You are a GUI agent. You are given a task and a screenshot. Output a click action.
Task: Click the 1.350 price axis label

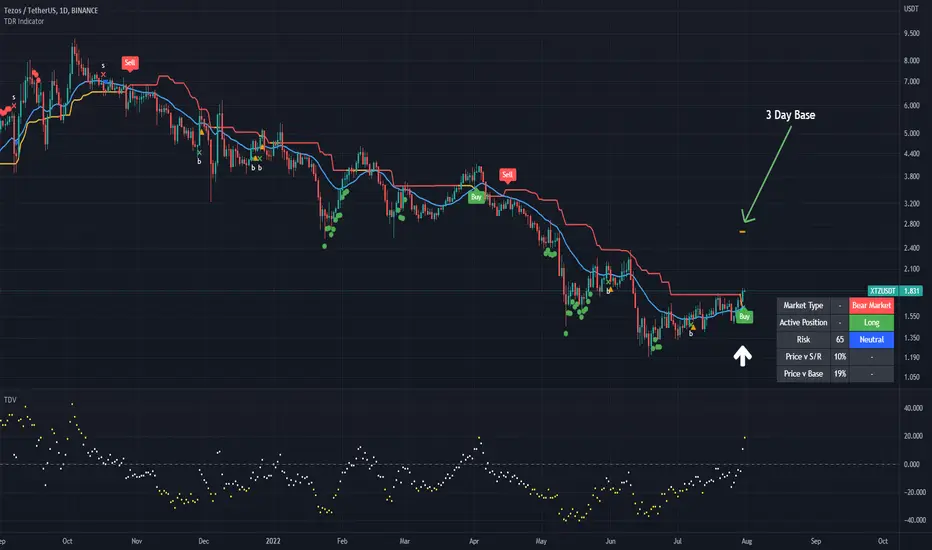[911, 338]
